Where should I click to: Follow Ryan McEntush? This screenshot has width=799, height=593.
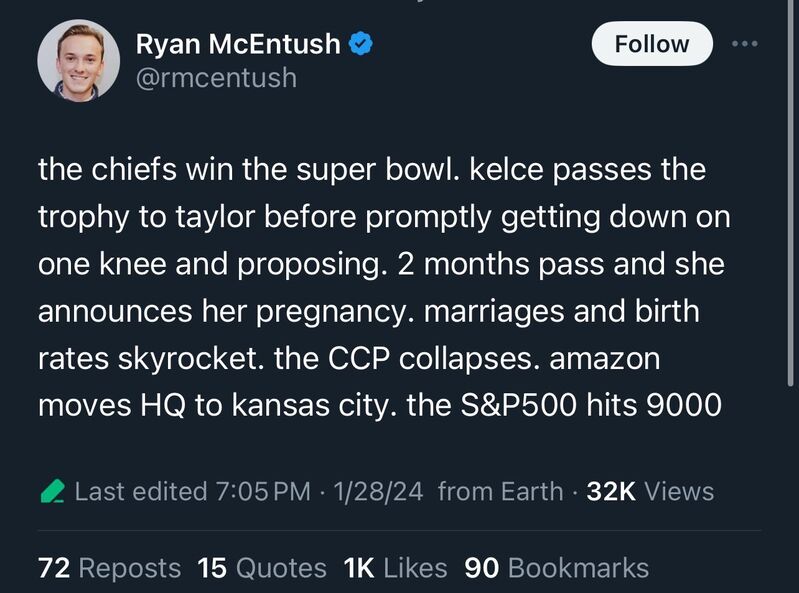point(652,44)
